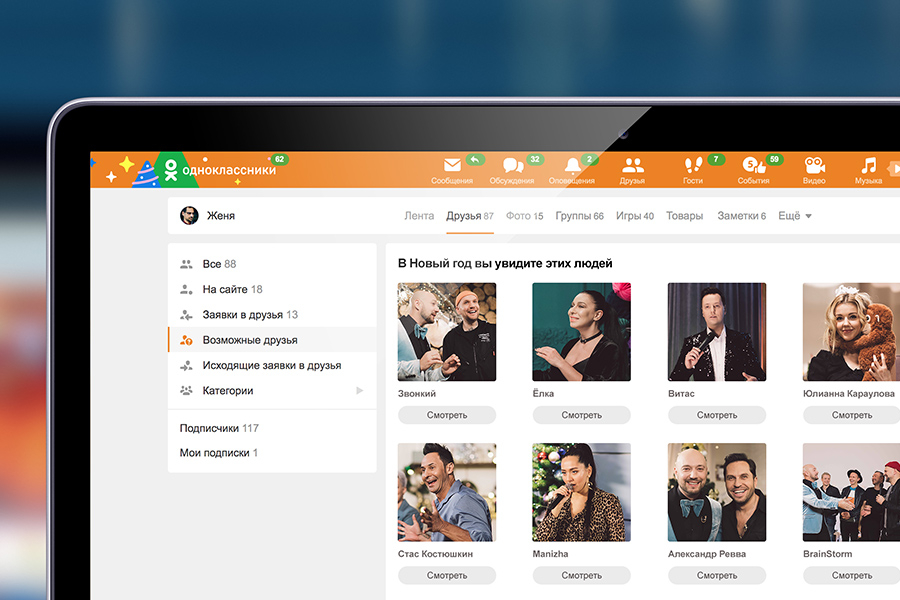Open the Александр Ревва photo thumbnail
Screen dimensions: 900x600
tap(717, 492)
